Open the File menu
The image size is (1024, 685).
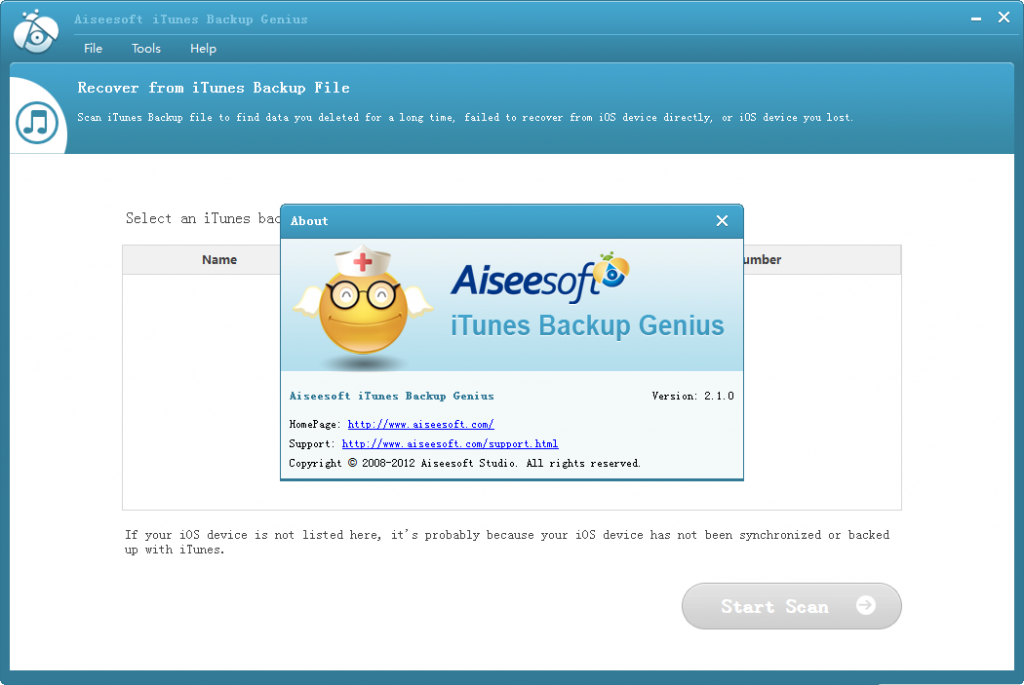pyautogui.click(x=93, y=48)
